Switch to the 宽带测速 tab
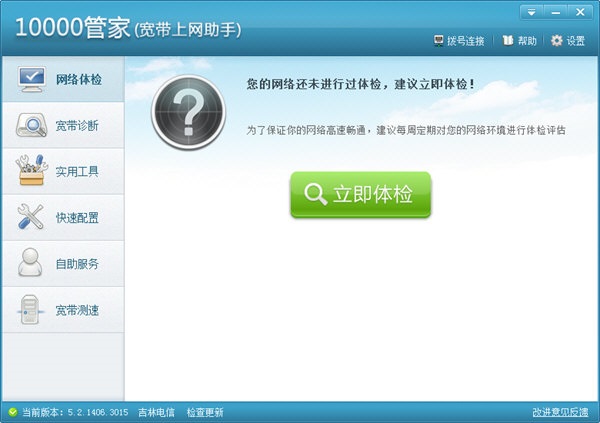Viewport: 600px width, 423px height. (x=63, y=310)
